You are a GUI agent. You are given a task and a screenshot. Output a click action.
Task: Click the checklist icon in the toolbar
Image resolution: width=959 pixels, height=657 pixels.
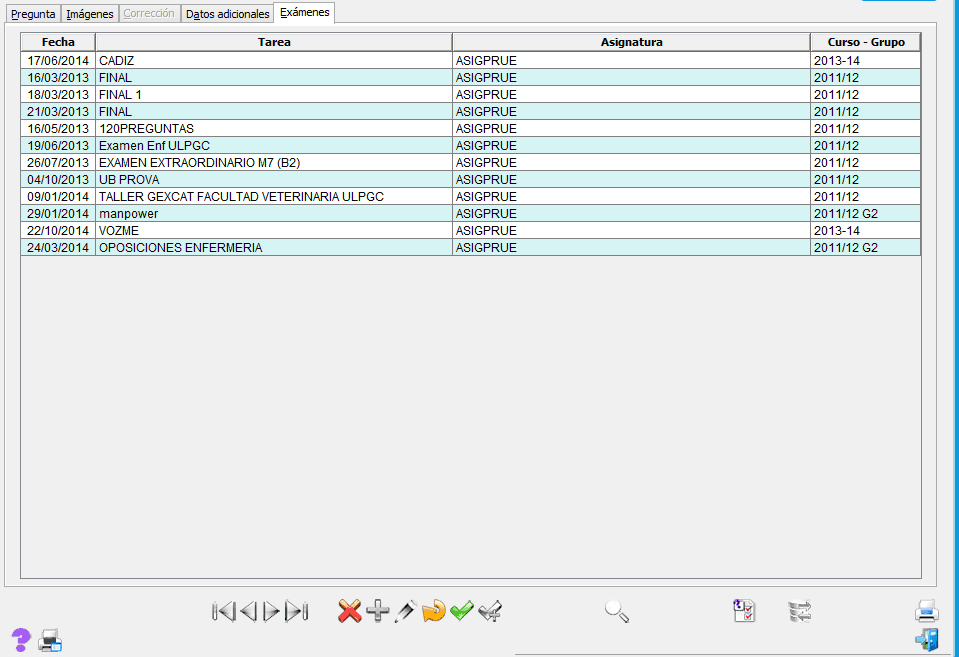click(x=744, y=611)
